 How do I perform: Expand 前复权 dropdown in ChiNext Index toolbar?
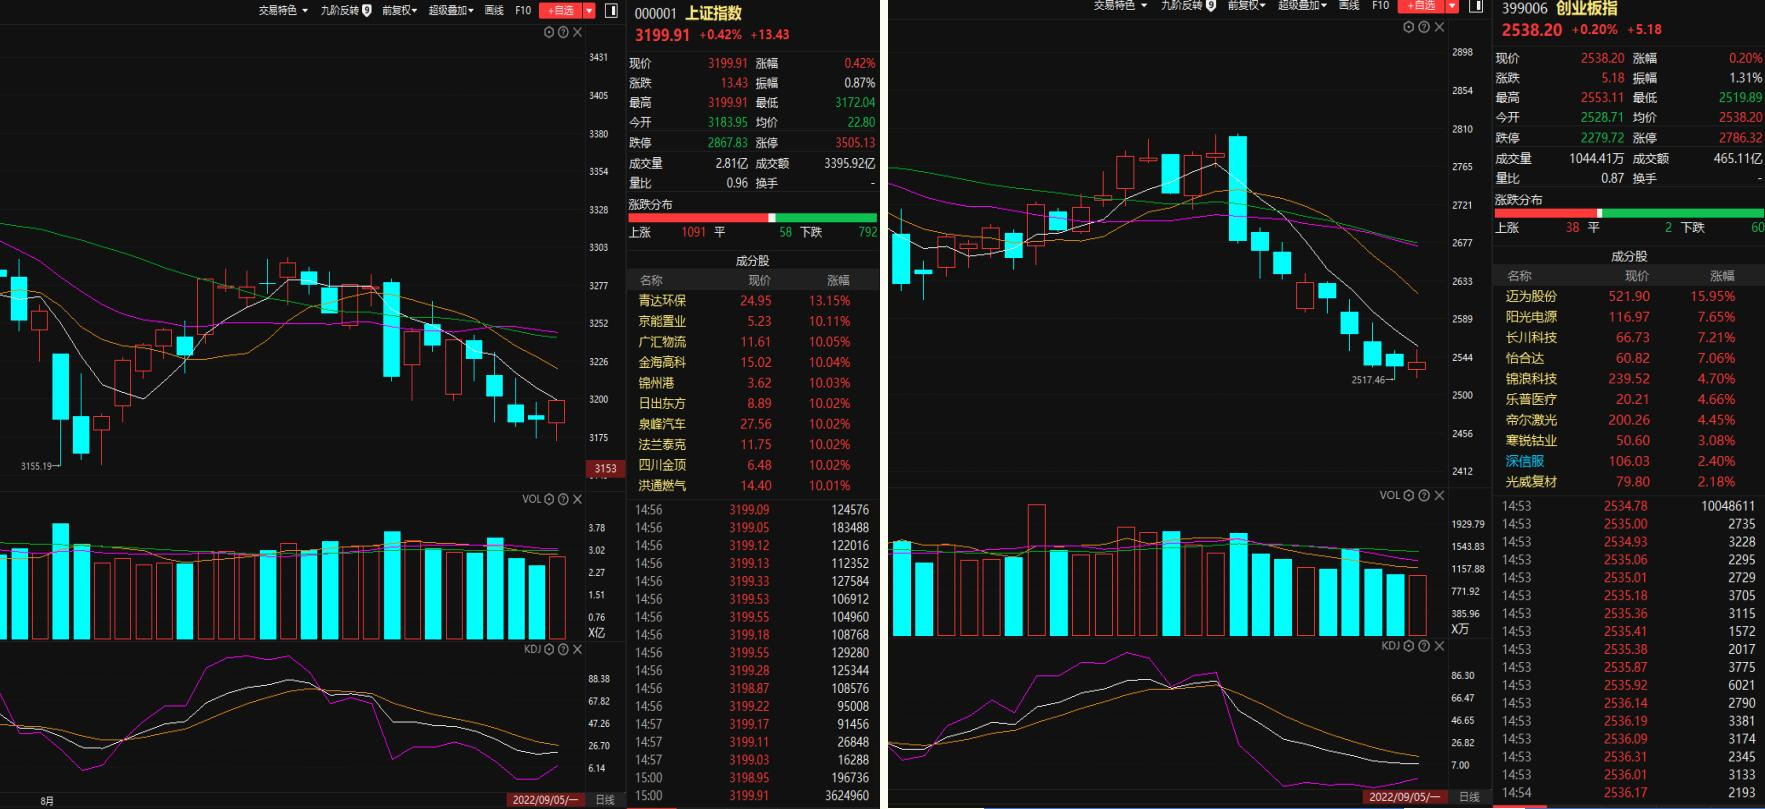(1246, 5)
